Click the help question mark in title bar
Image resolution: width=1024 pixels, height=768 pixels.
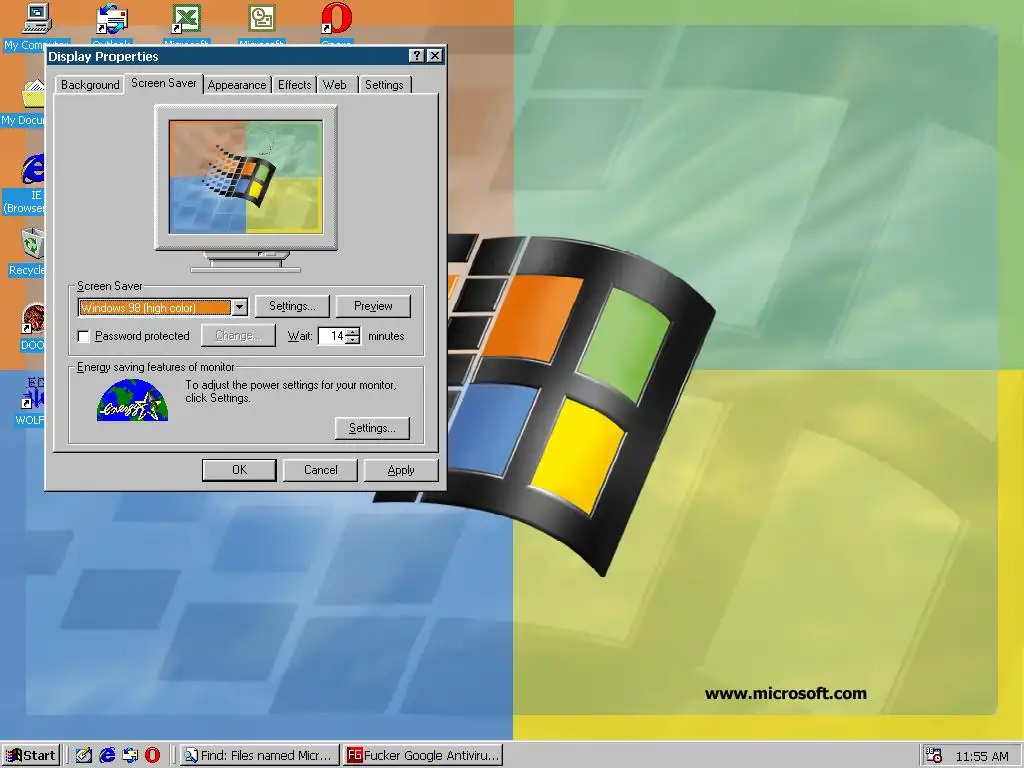coord(416,56)
